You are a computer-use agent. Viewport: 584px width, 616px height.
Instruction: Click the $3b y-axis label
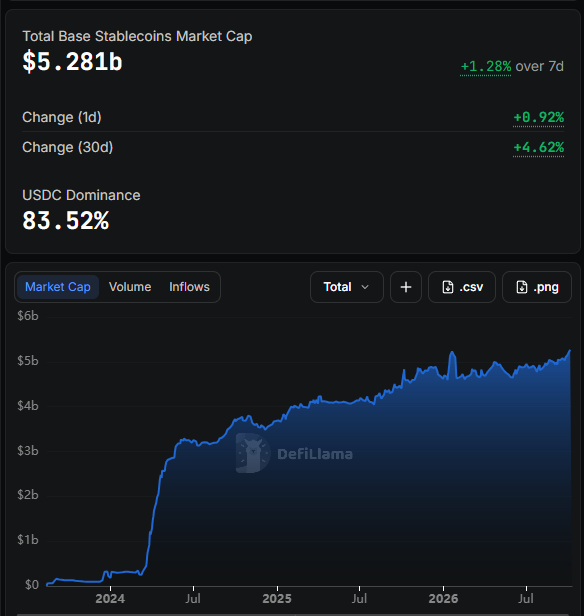click(x=28, y=450)
